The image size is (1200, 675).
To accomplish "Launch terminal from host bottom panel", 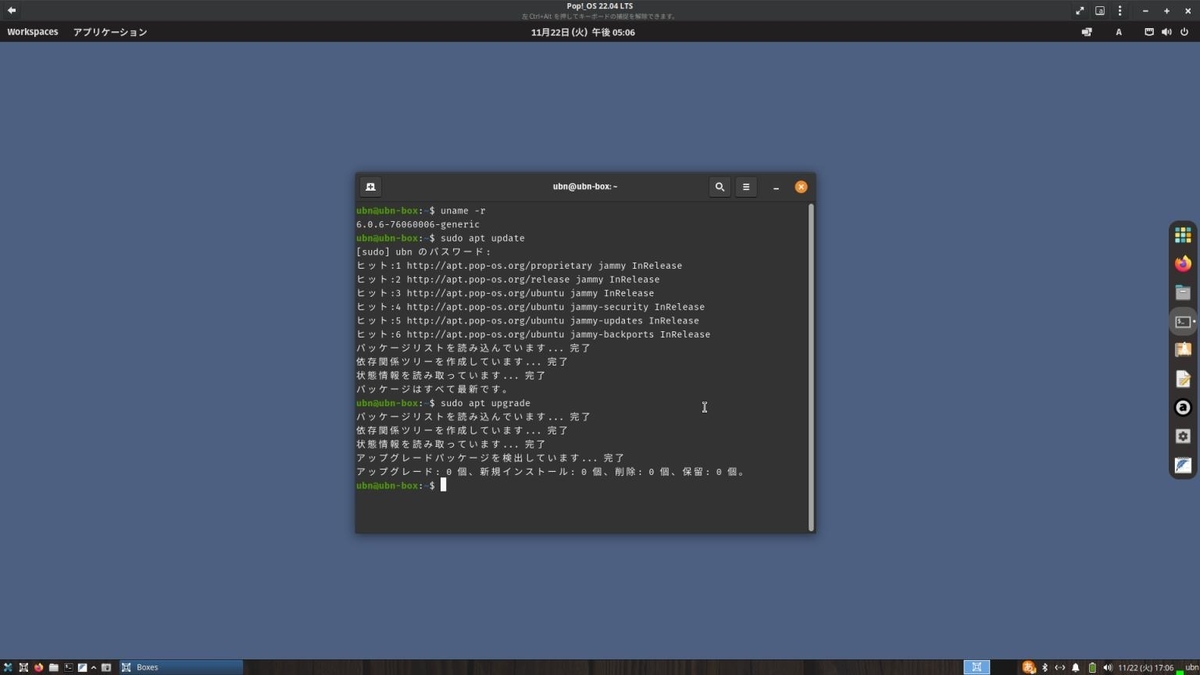I will point(68,667).
